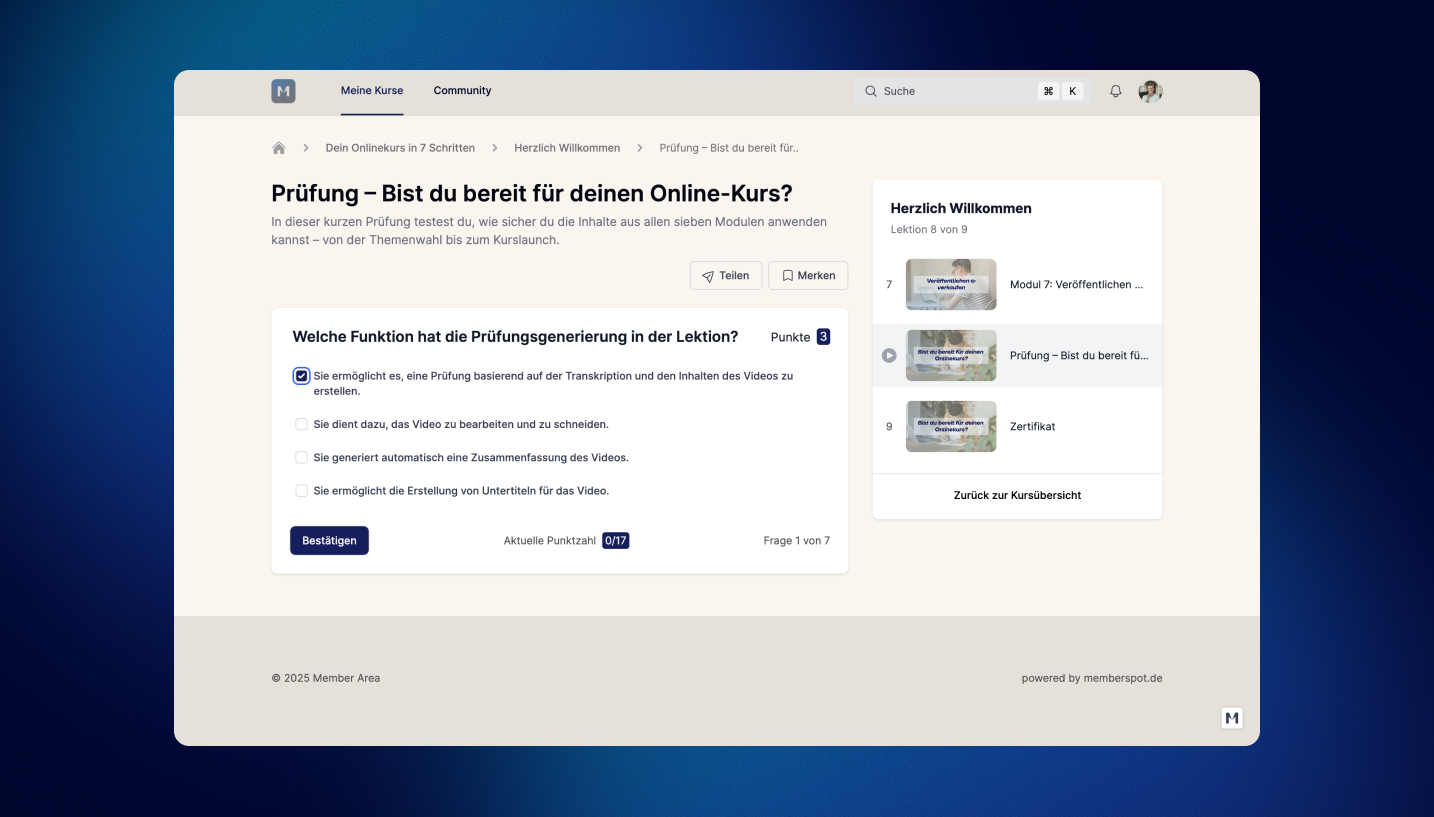Click Lektion 8 von 9 text
This screenshot has height=817, width=1434.
[929, 230]
